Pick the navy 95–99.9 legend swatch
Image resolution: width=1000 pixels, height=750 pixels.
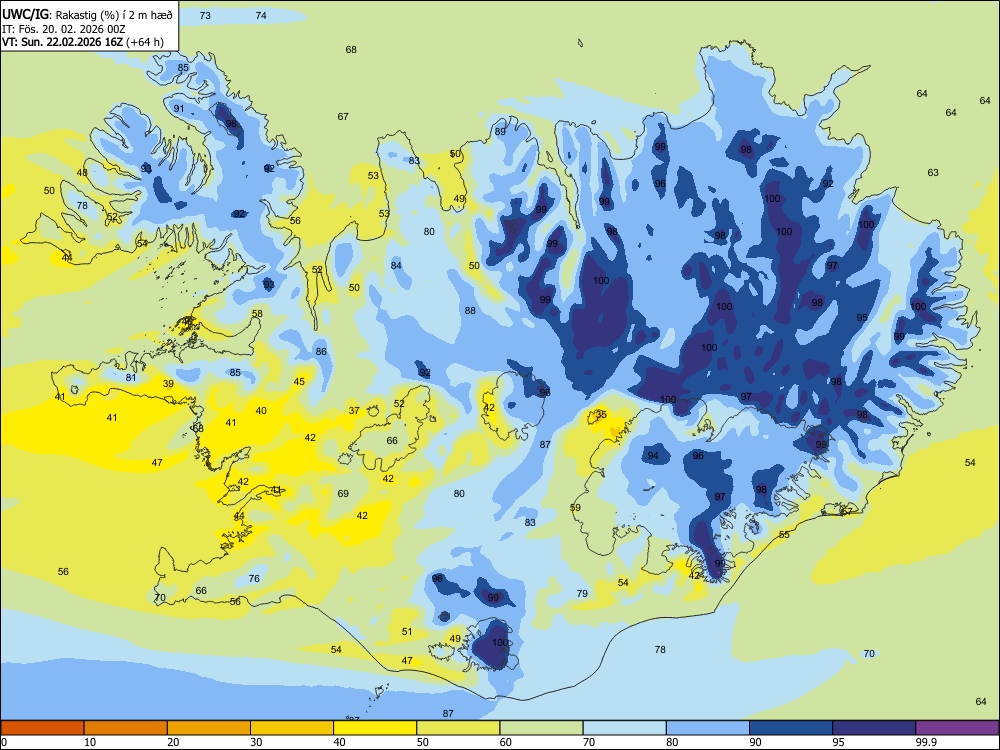pyautogui.click(x=874, y=728)
